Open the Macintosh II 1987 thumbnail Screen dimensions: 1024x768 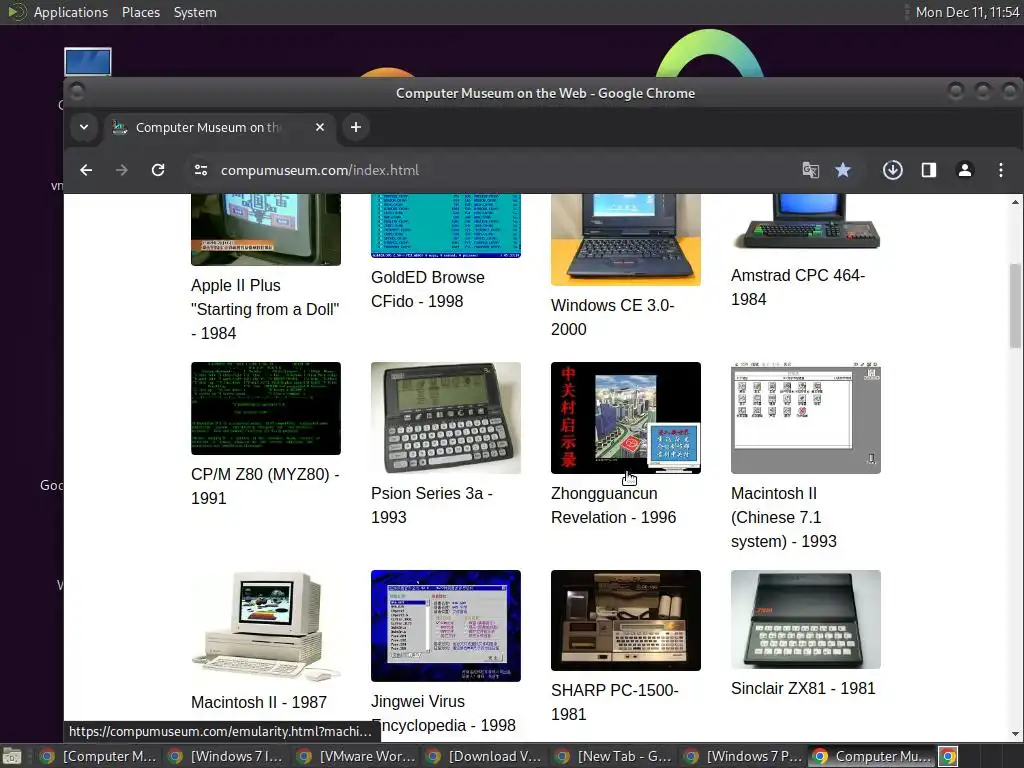[x=266, y=626]
